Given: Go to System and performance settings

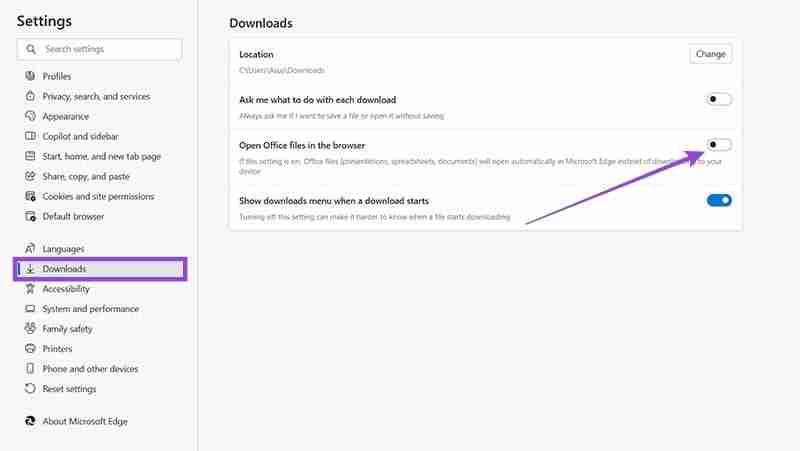Looking at the screenshot, I should point(90,309).
